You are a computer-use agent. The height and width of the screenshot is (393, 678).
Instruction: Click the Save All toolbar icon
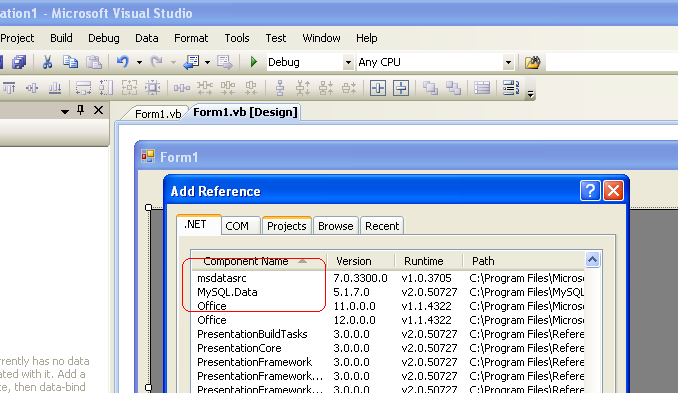tap(19, 62)
